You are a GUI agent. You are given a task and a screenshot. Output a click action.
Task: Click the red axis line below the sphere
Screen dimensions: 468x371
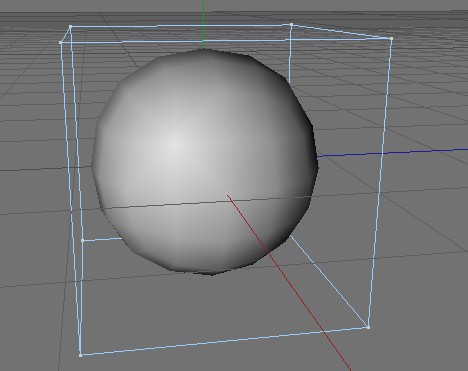(289, 283)
